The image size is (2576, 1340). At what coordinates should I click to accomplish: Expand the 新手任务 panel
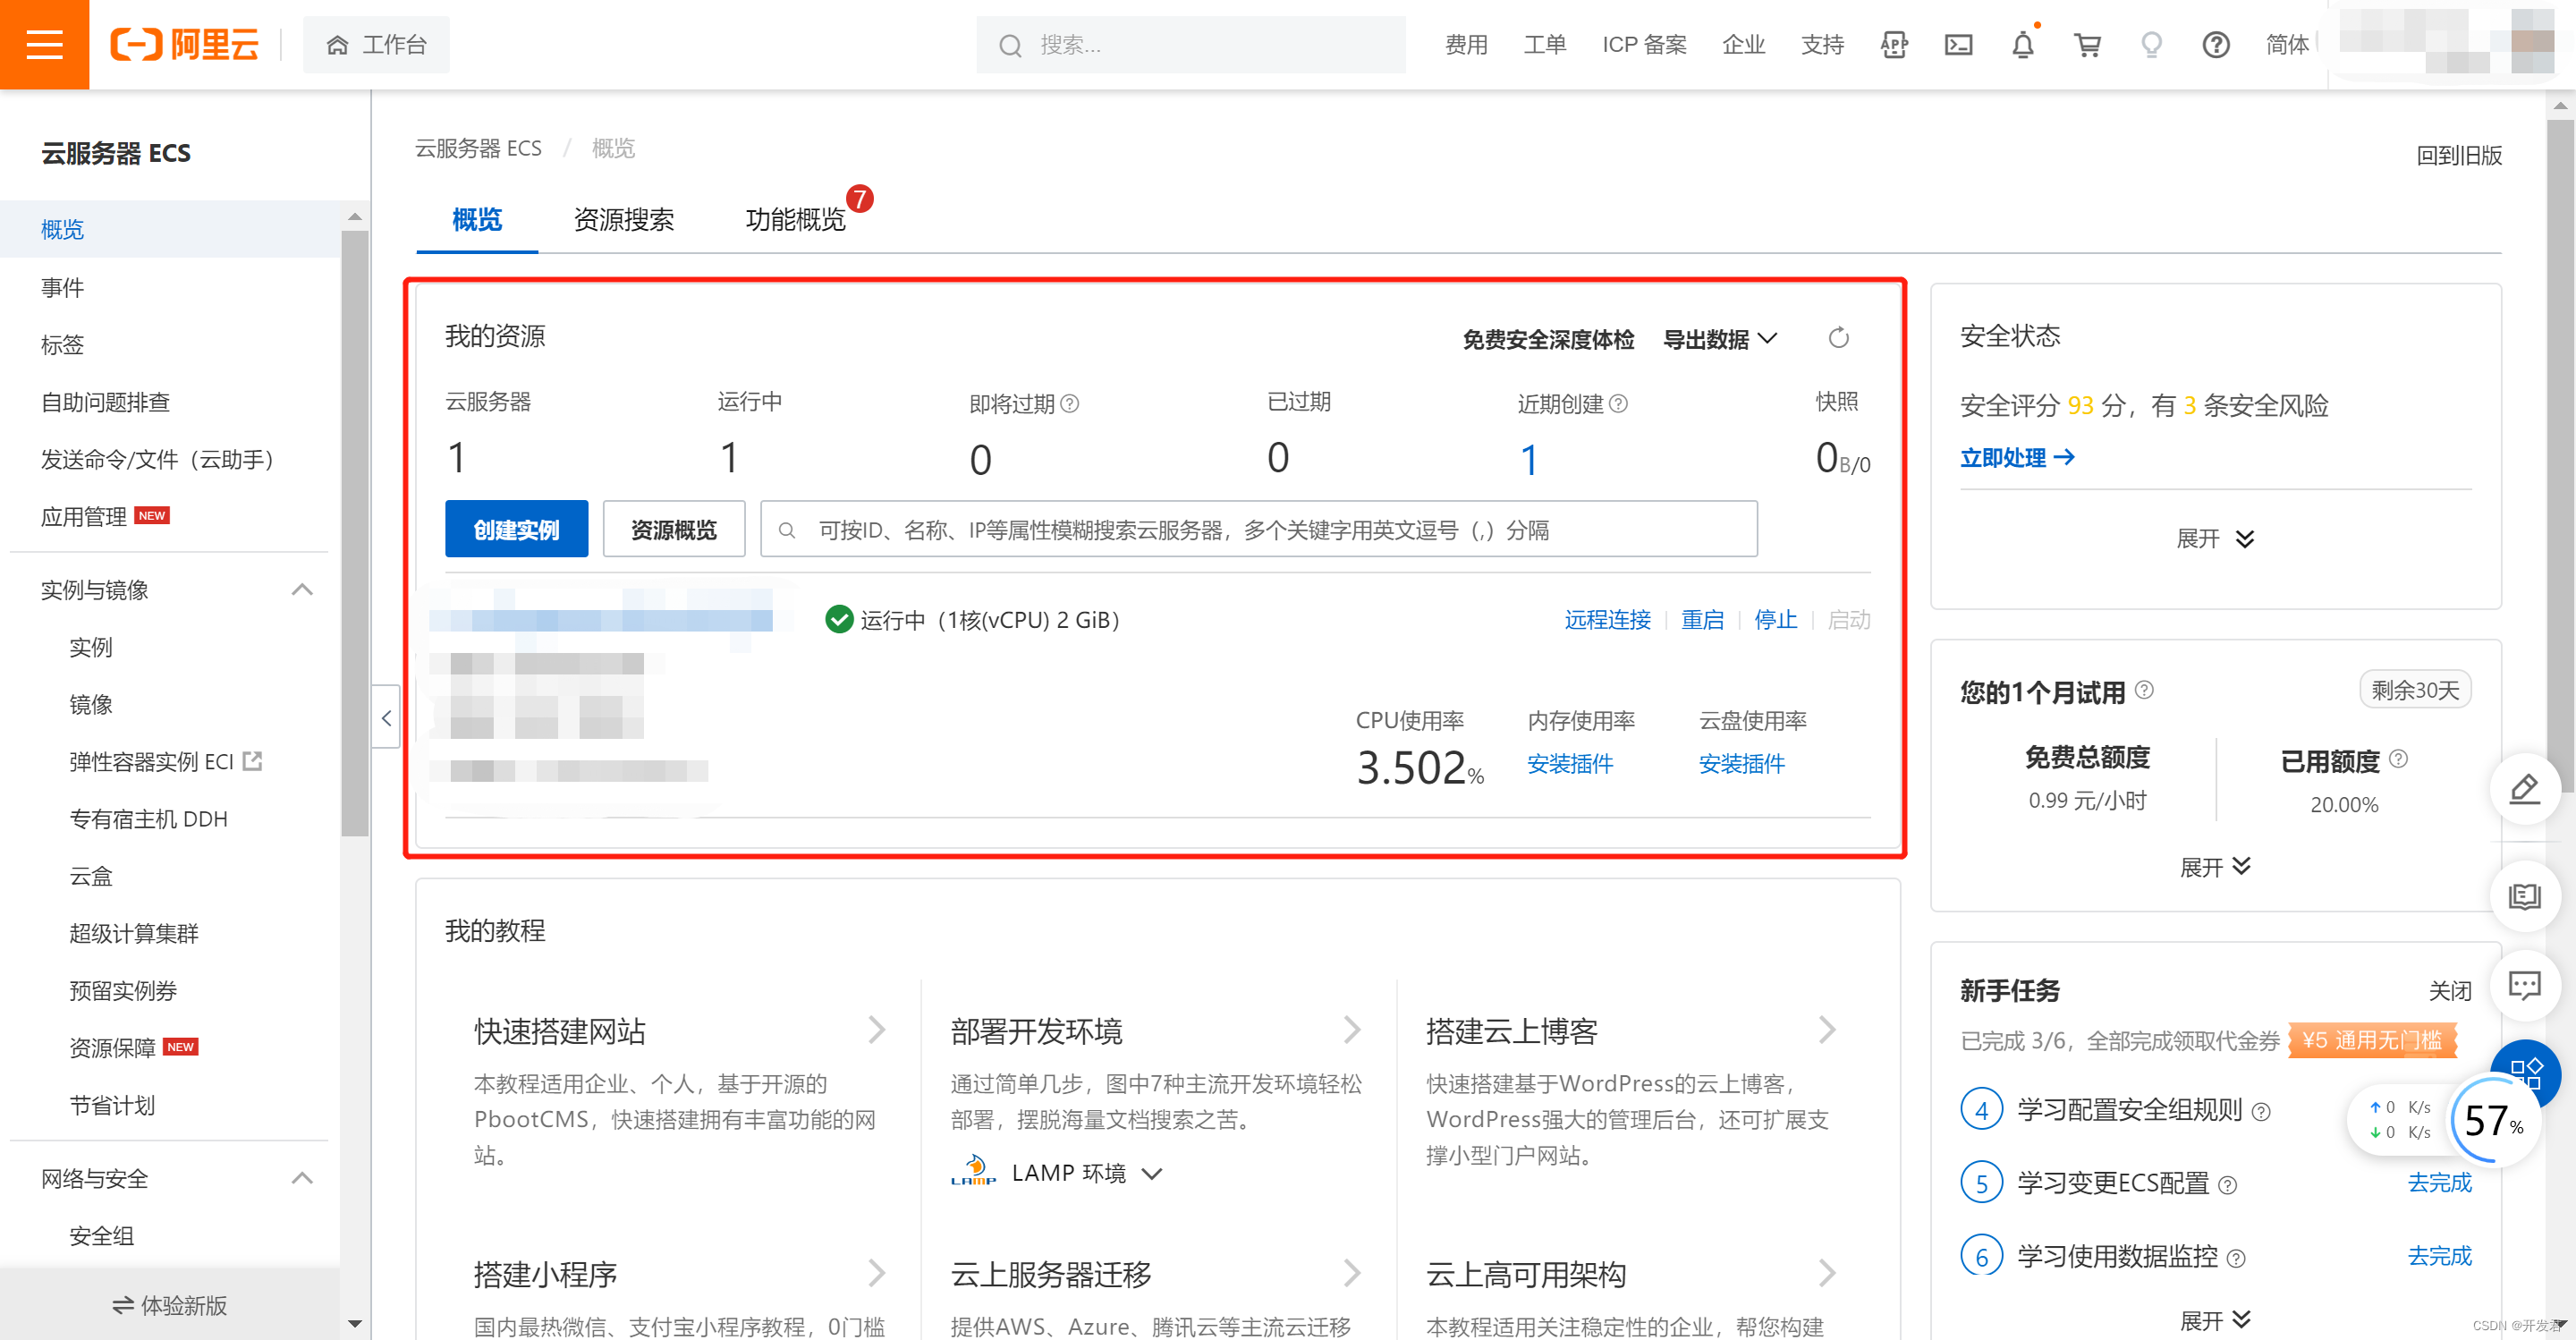pos(2215,1319)
